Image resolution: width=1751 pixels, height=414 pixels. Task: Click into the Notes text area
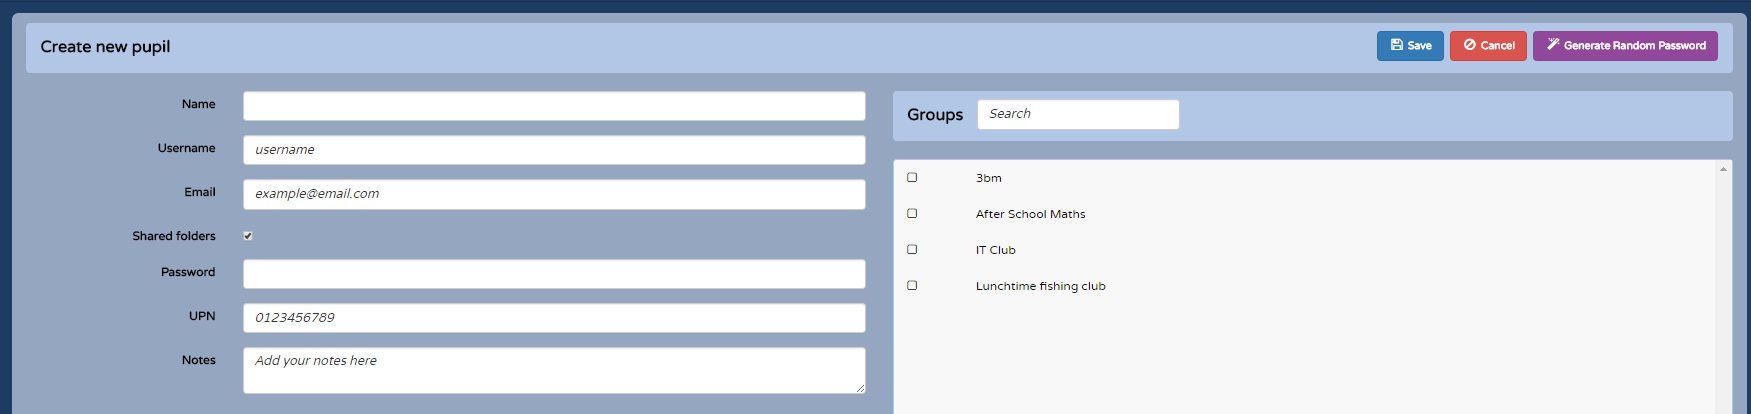click(554, 370)
